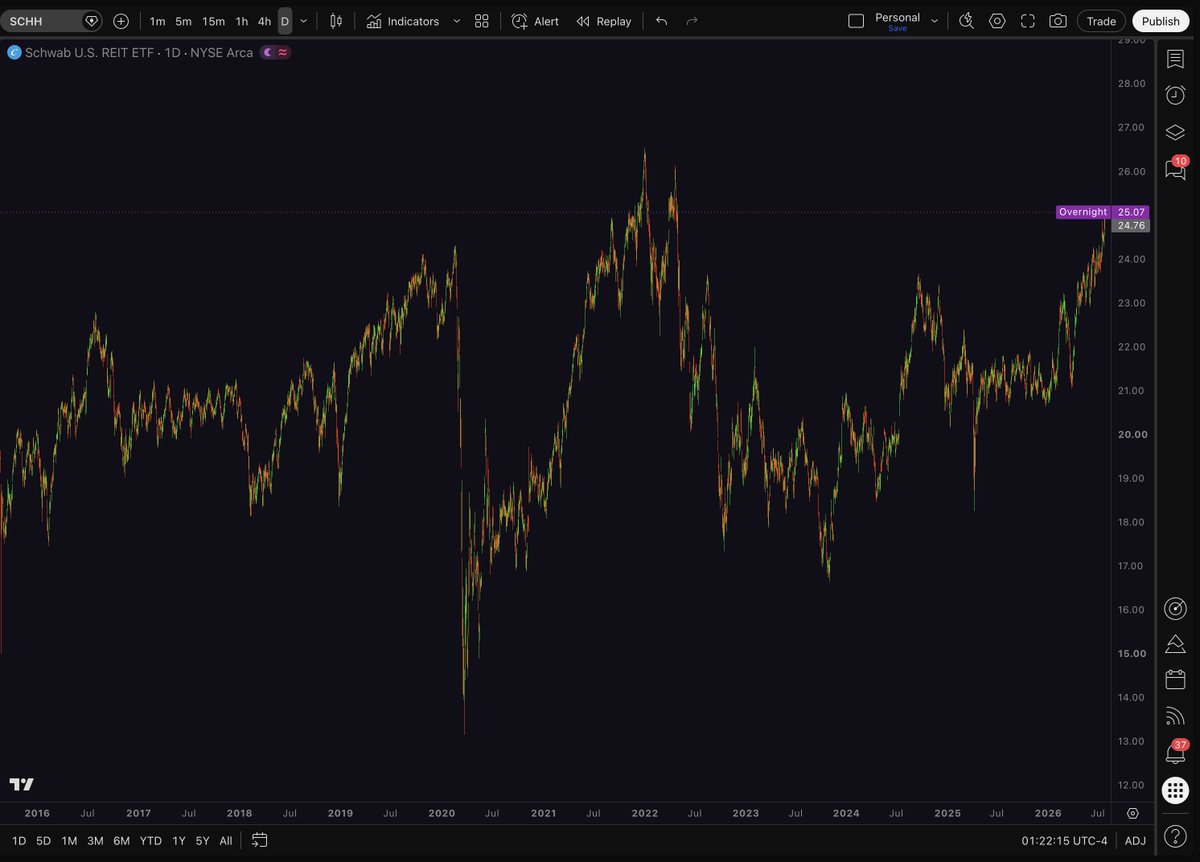1200x862 pixels.
Task: Select the 1m timeframe
Action: [157, 21]
